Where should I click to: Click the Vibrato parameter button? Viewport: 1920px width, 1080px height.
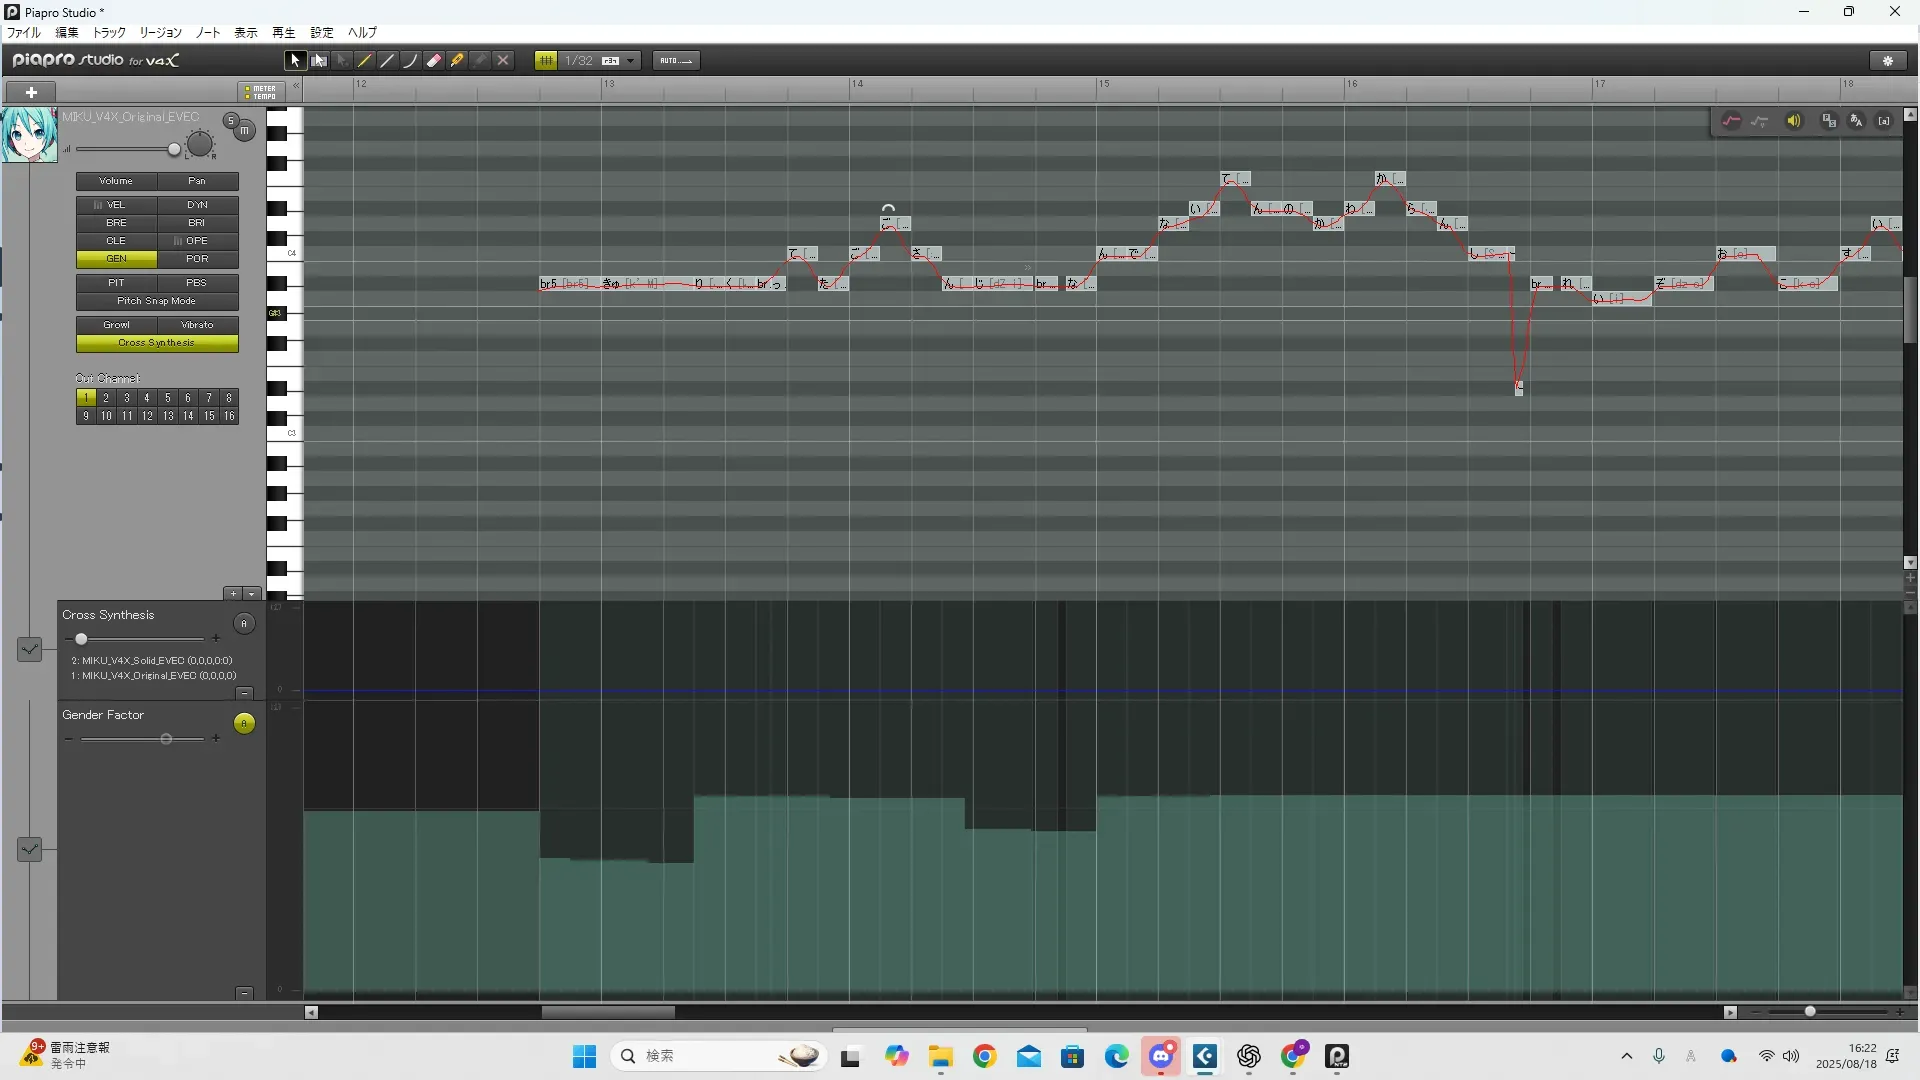pos(197,325)
